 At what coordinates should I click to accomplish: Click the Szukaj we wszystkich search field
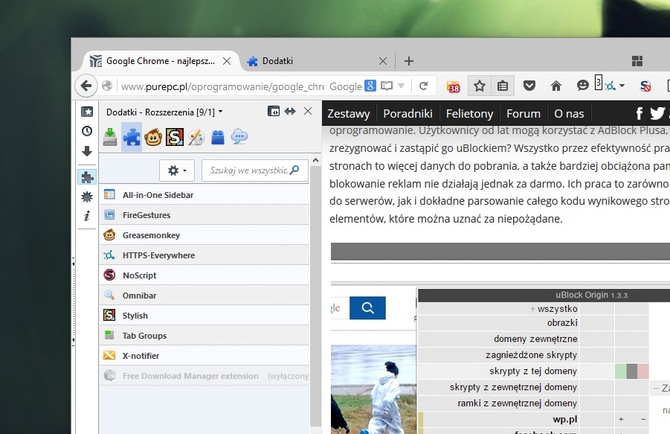click(255, 170)
